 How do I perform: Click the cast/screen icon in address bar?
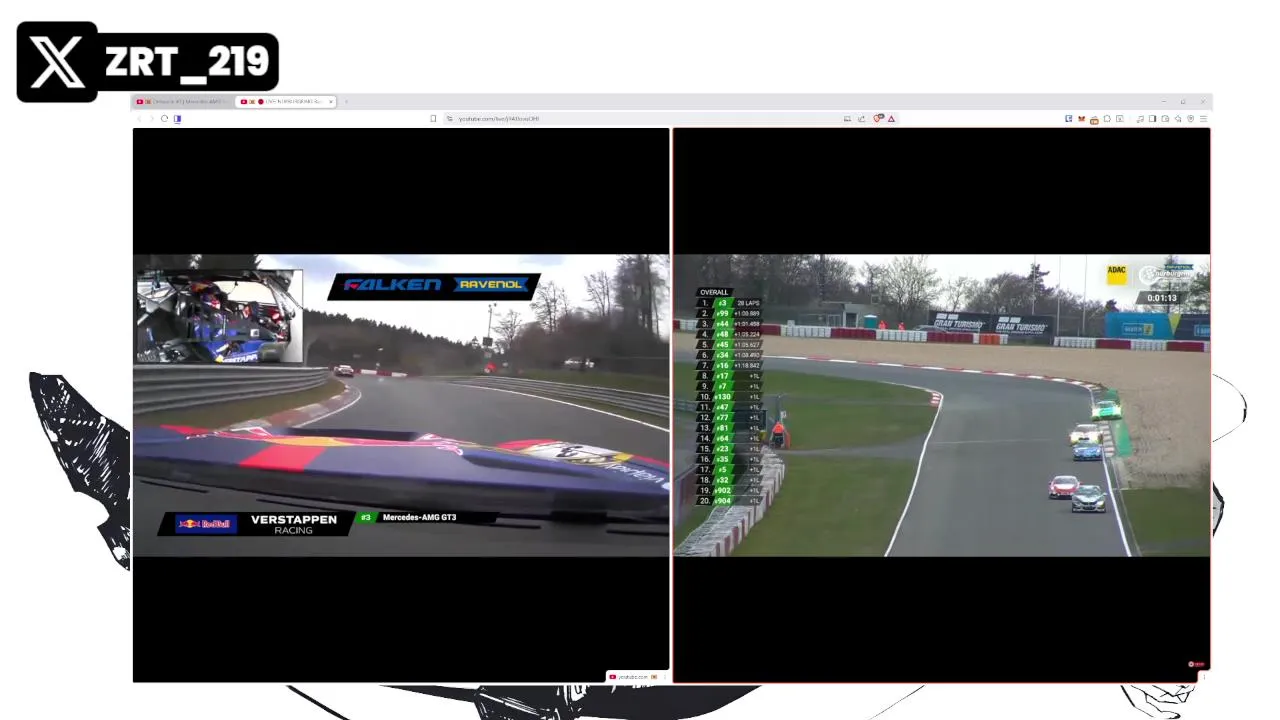[x=847, y=119]
